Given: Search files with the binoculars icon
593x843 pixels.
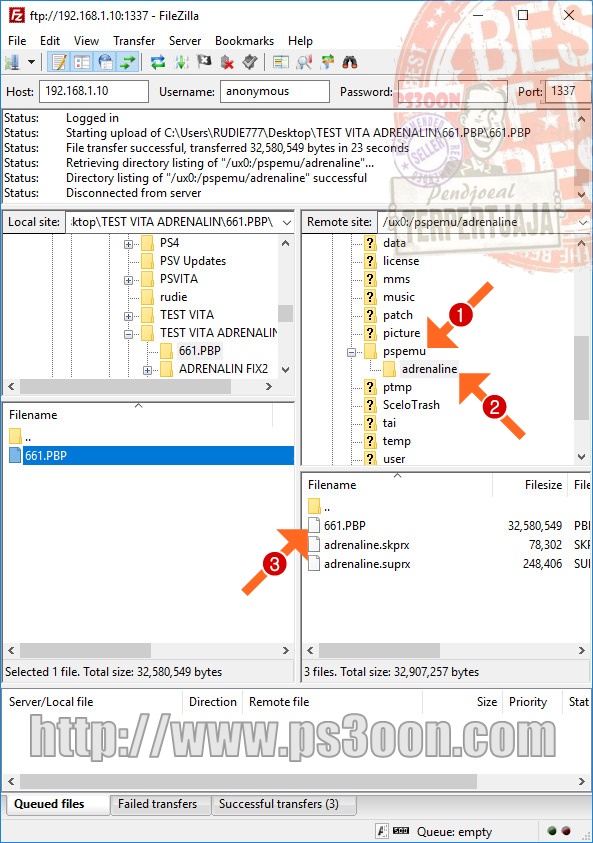Looking at the screenshot, I should [x=351, y=62].
